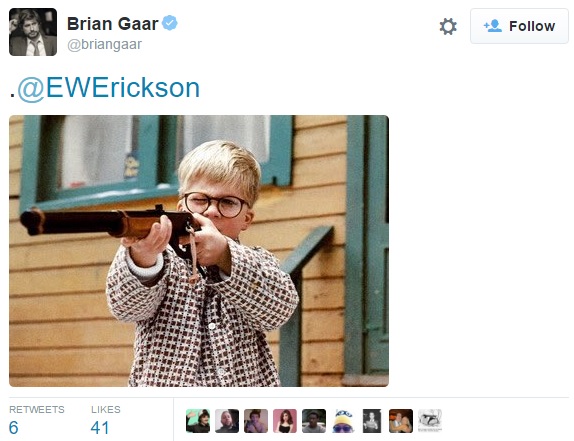Open first liker avatar with green background

point(198,421)
